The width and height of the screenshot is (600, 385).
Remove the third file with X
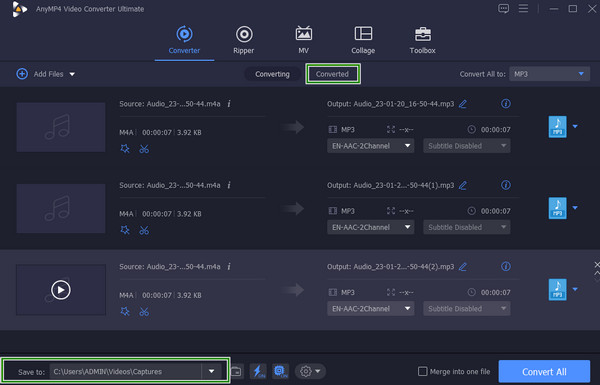(x=597, y=264)
